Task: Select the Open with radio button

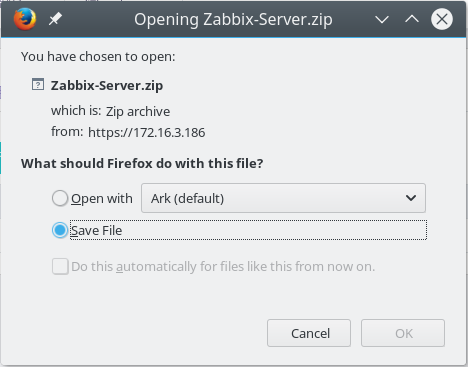Action: coord(60,198)
